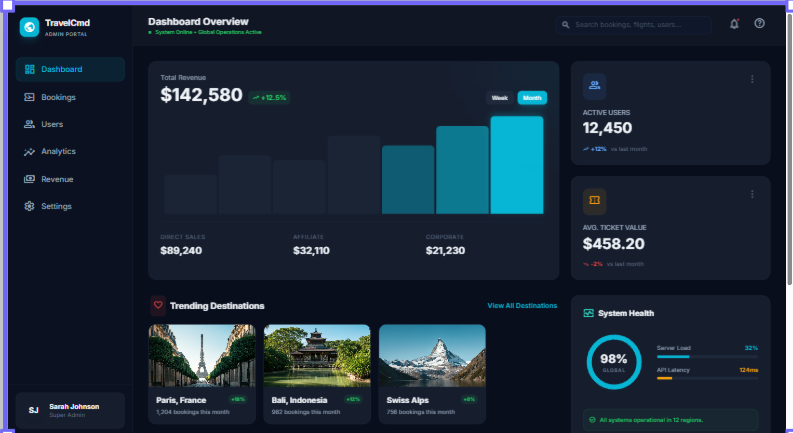Click the Trending Destinations heart icon
The width and height of the screenshot is (793, 433).
(157, 305)
